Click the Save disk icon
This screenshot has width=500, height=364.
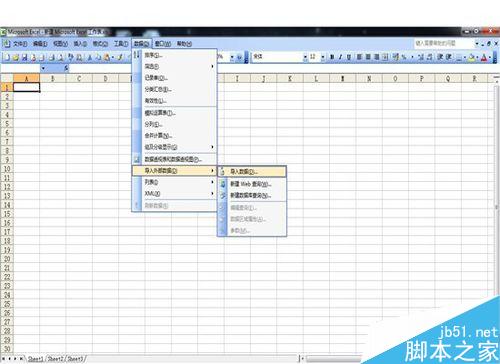pos(24,57)
